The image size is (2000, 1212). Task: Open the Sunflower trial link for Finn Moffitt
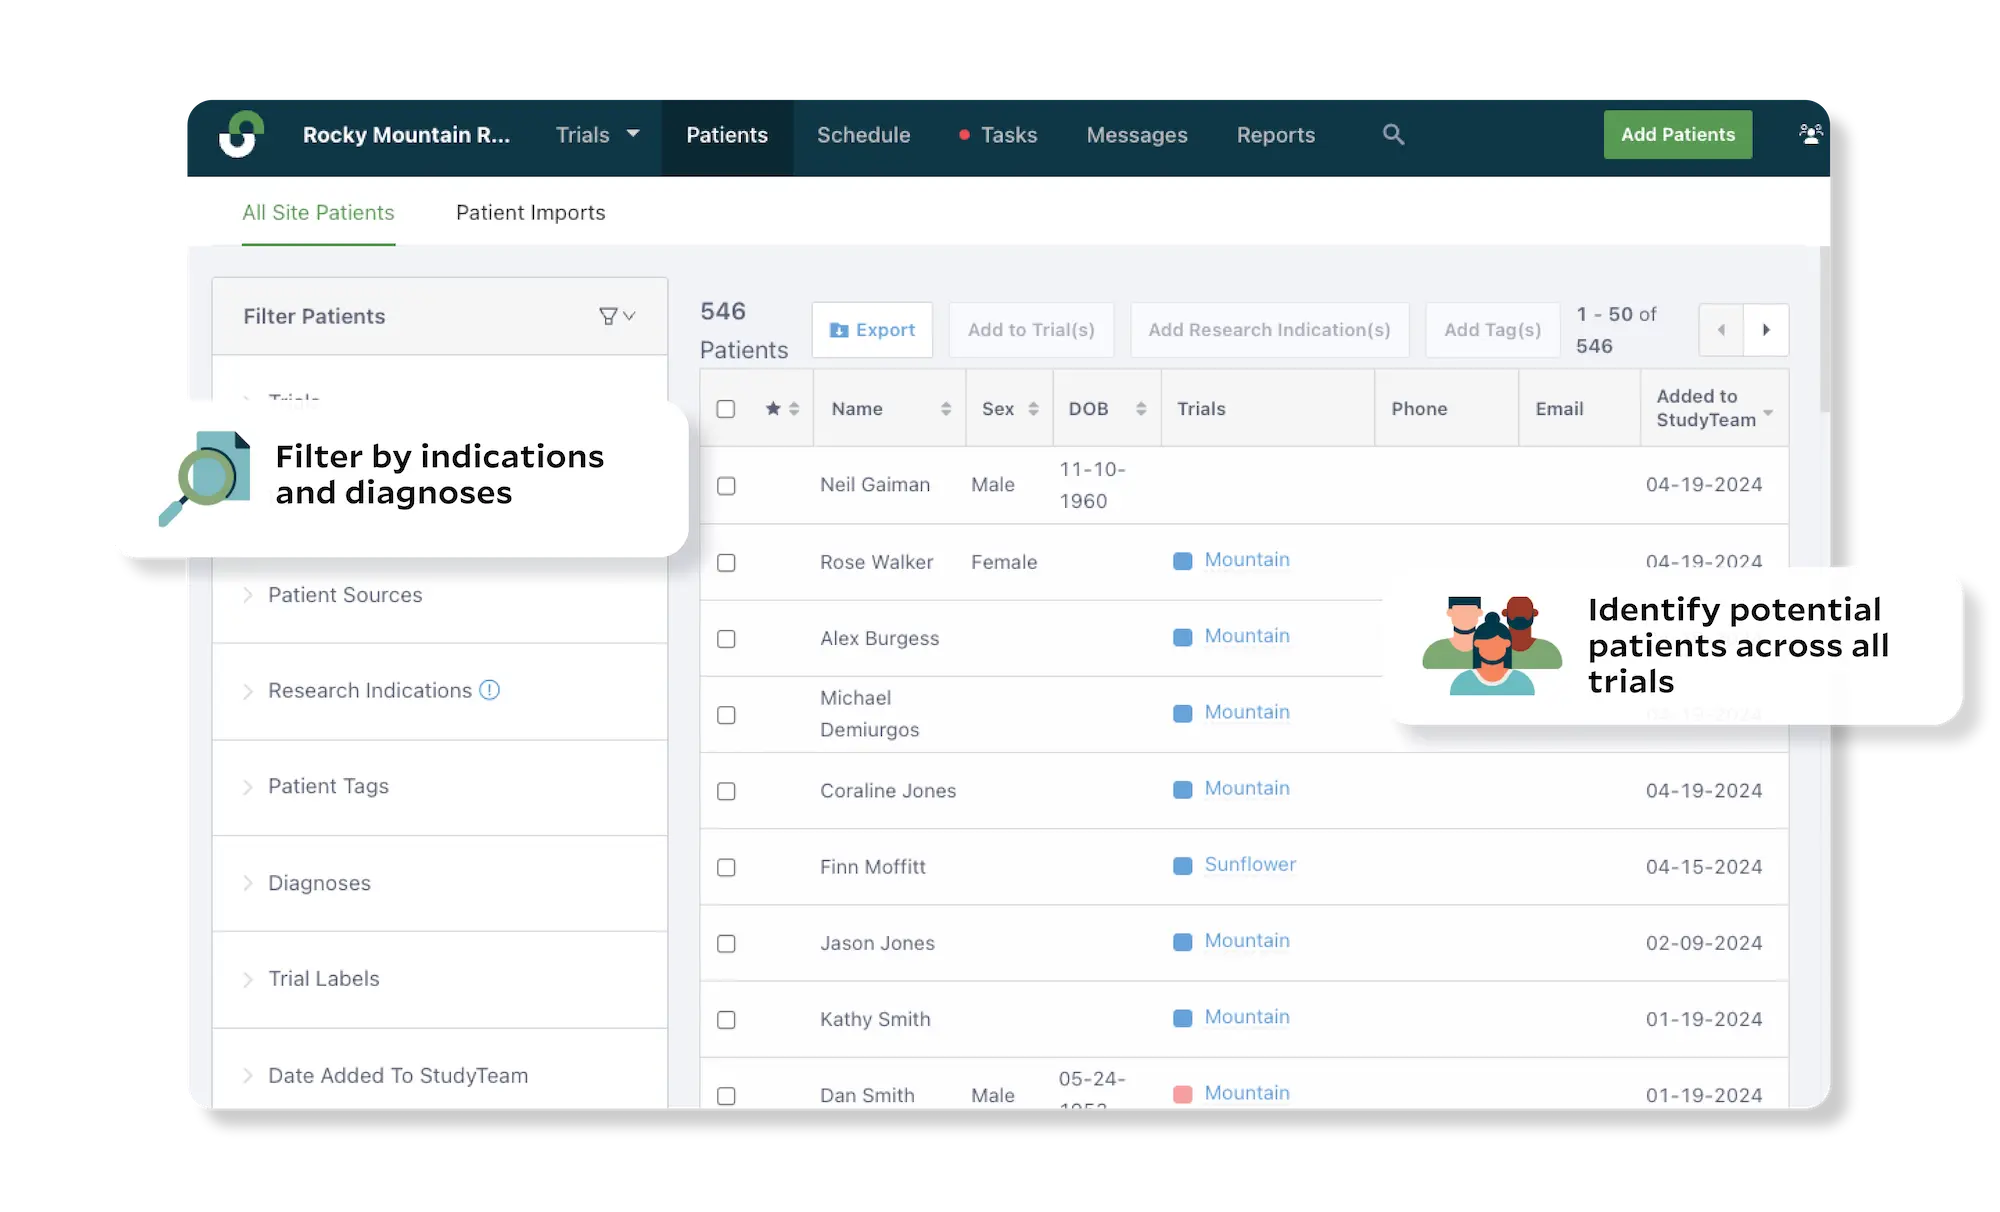point(1250,864)
